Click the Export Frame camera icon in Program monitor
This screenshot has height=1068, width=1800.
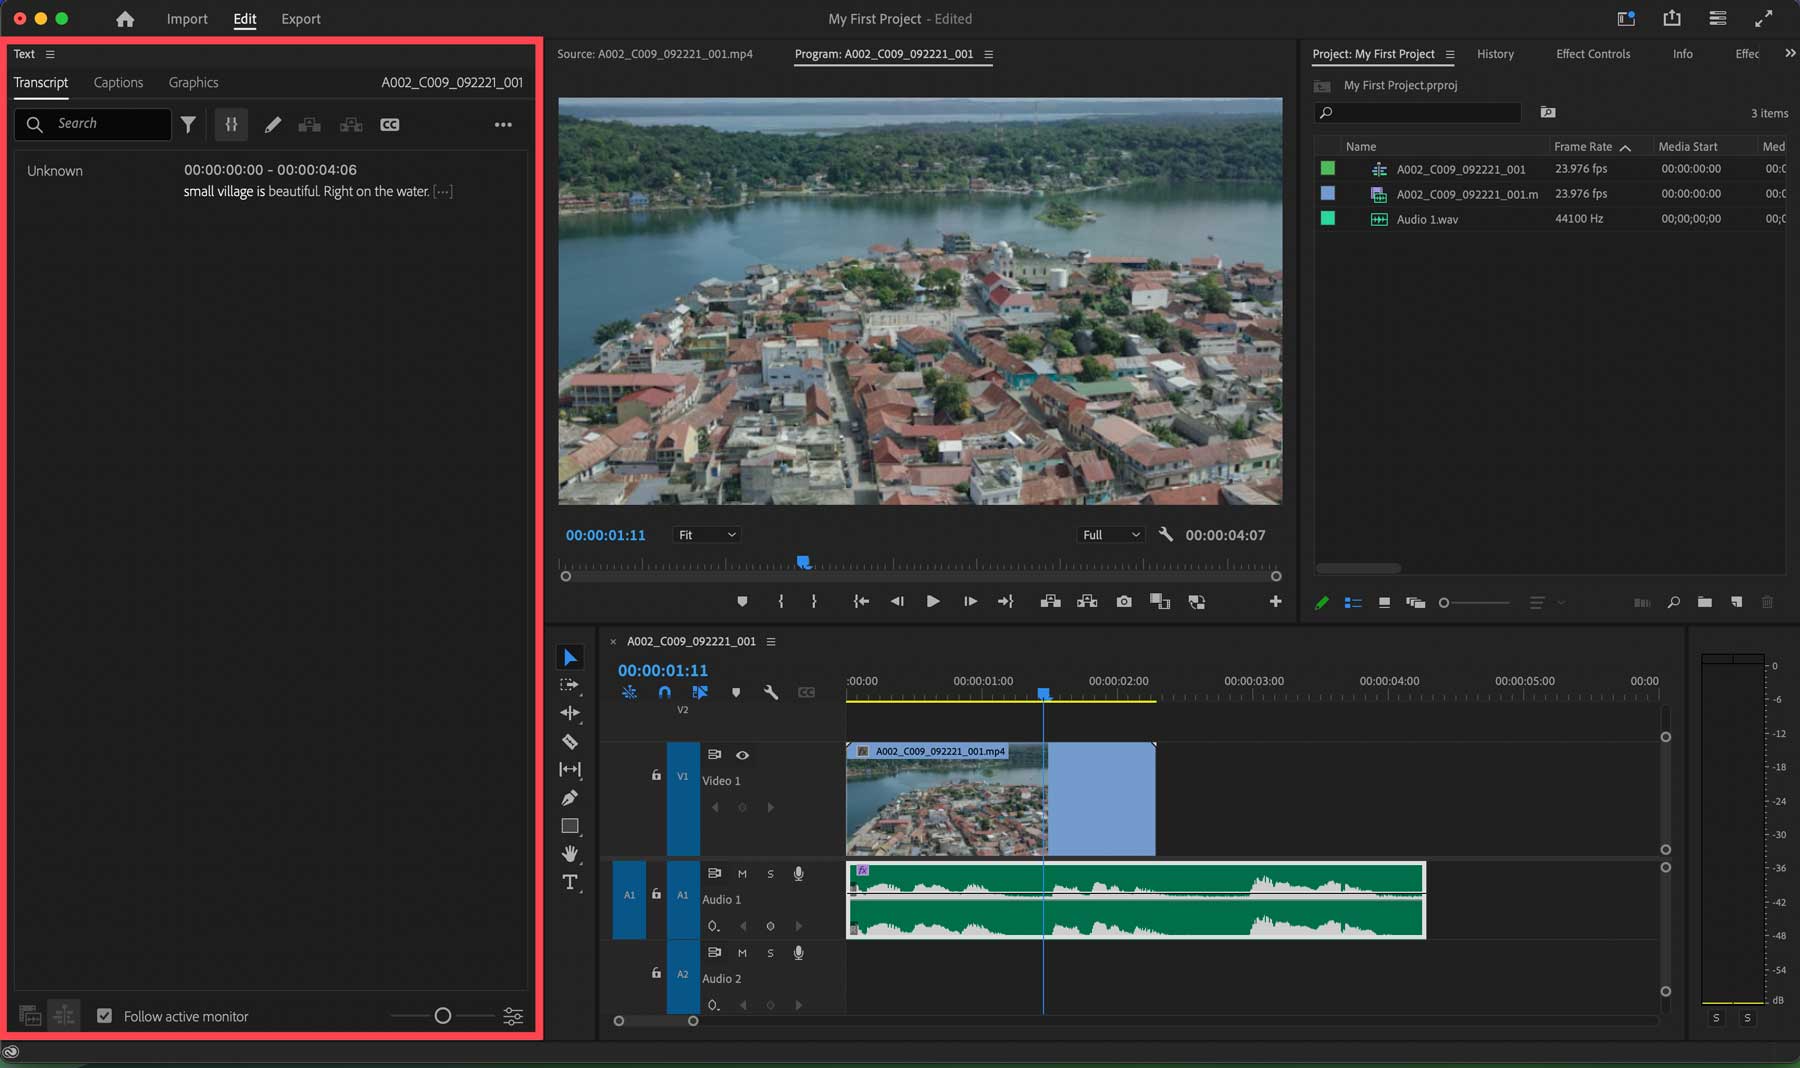click(x=1124, y=601)
